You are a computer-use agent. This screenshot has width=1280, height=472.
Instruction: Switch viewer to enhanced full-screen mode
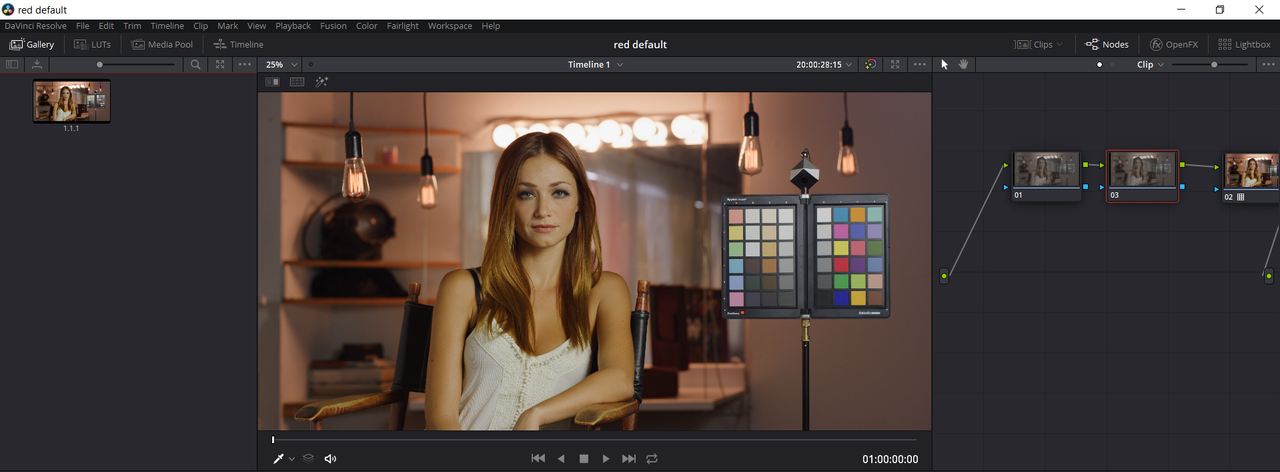(895, 64)
